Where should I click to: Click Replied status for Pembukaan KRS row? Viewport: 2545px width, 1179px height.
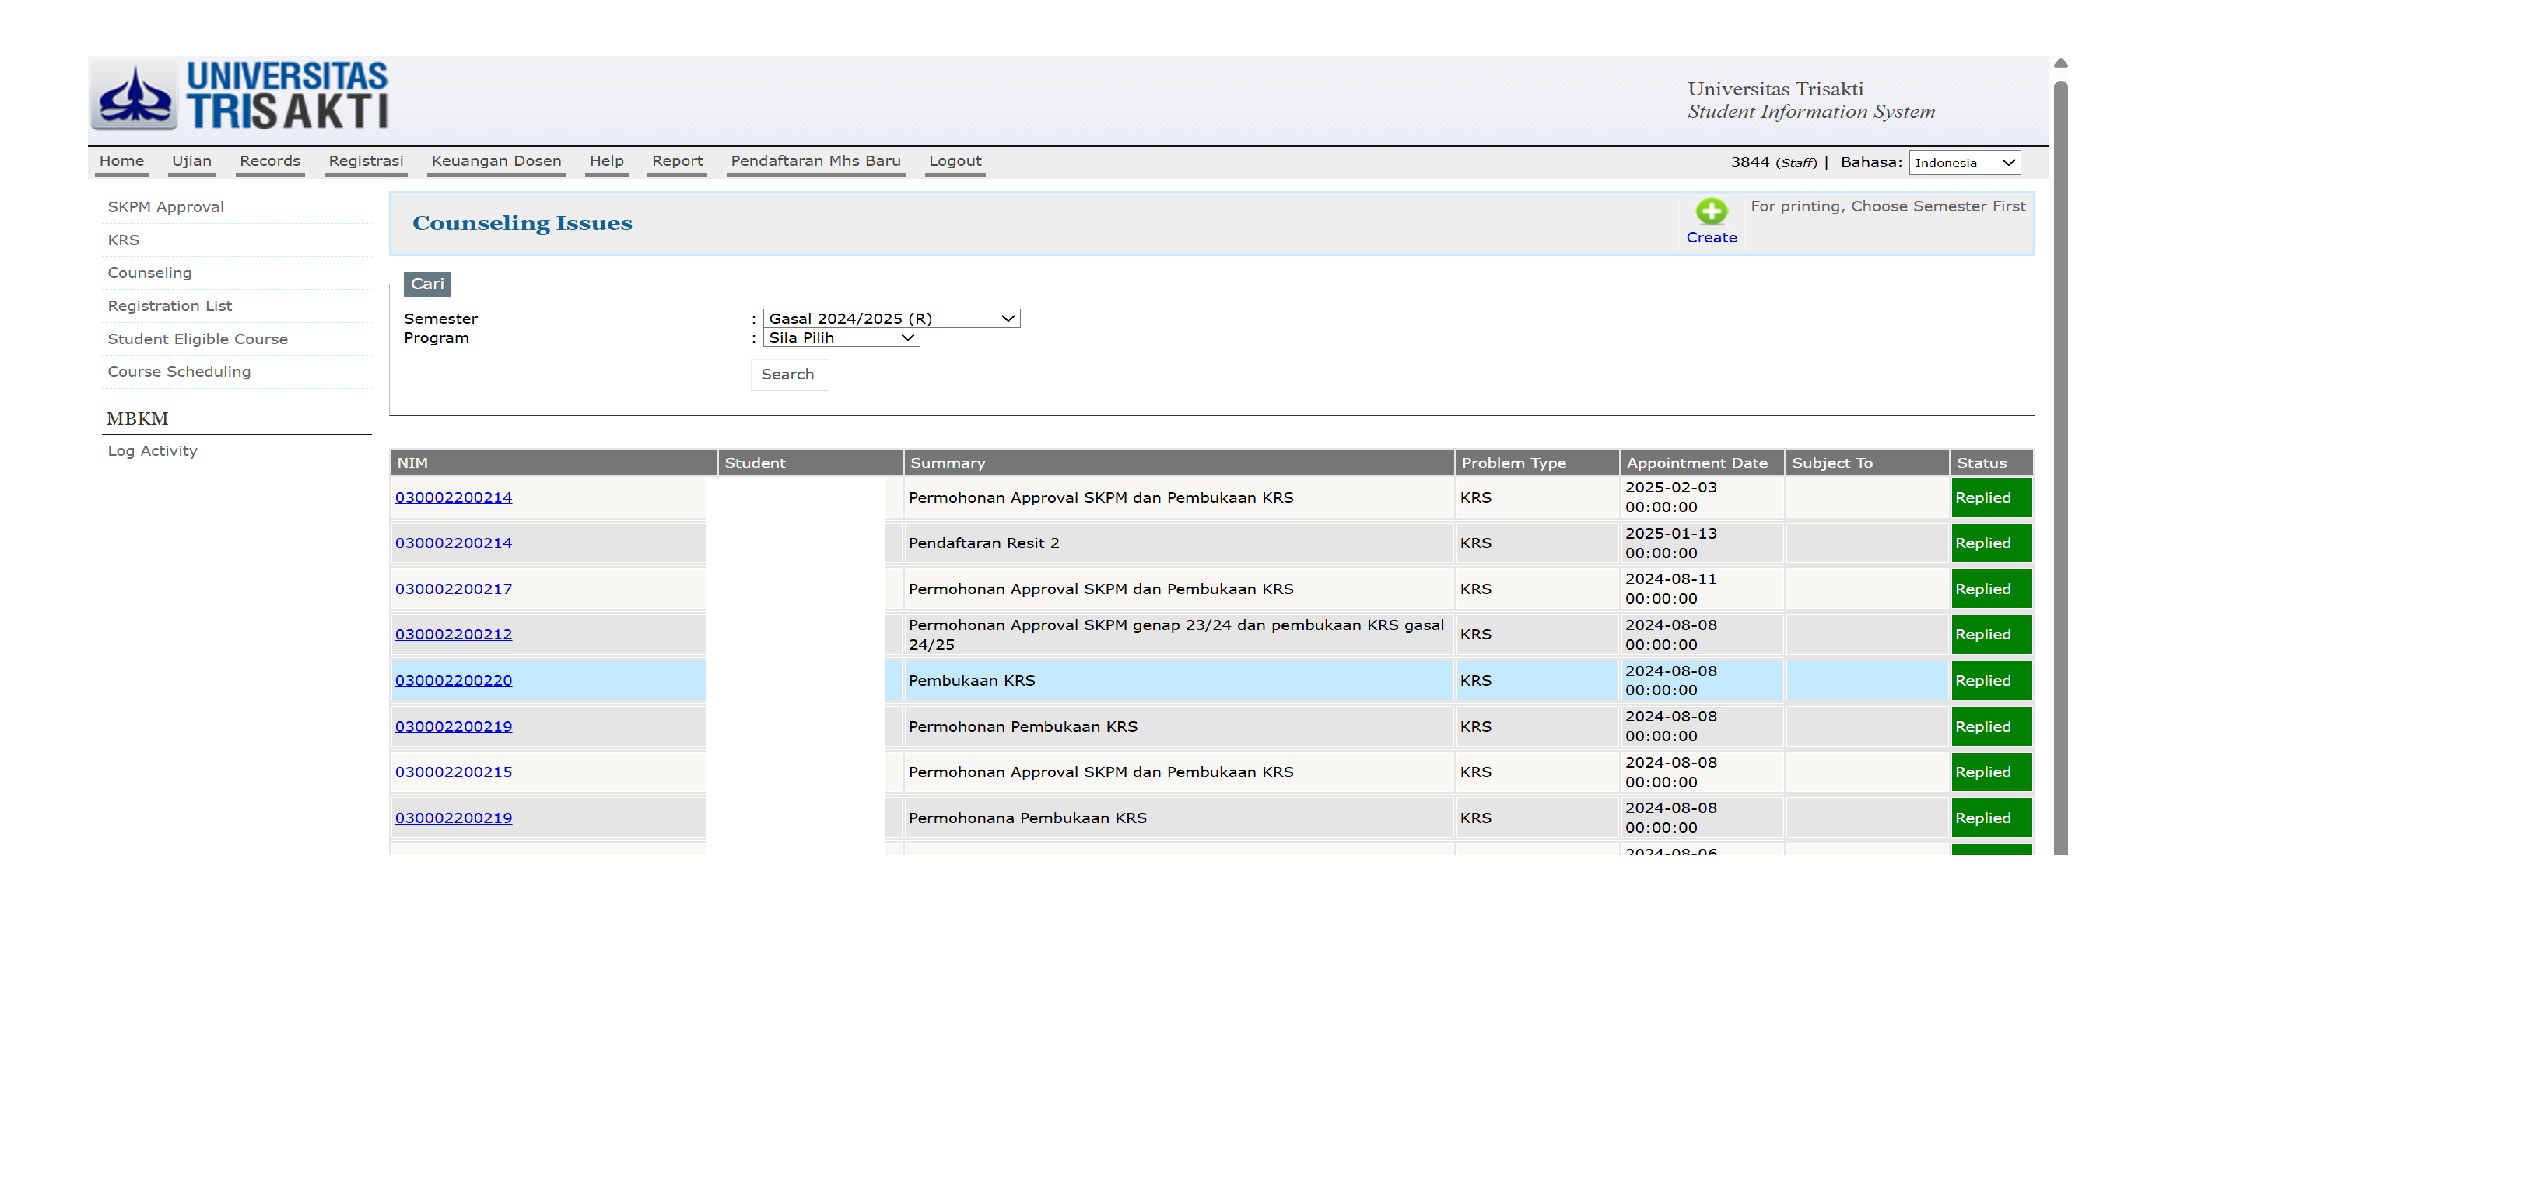[1991, 680]
